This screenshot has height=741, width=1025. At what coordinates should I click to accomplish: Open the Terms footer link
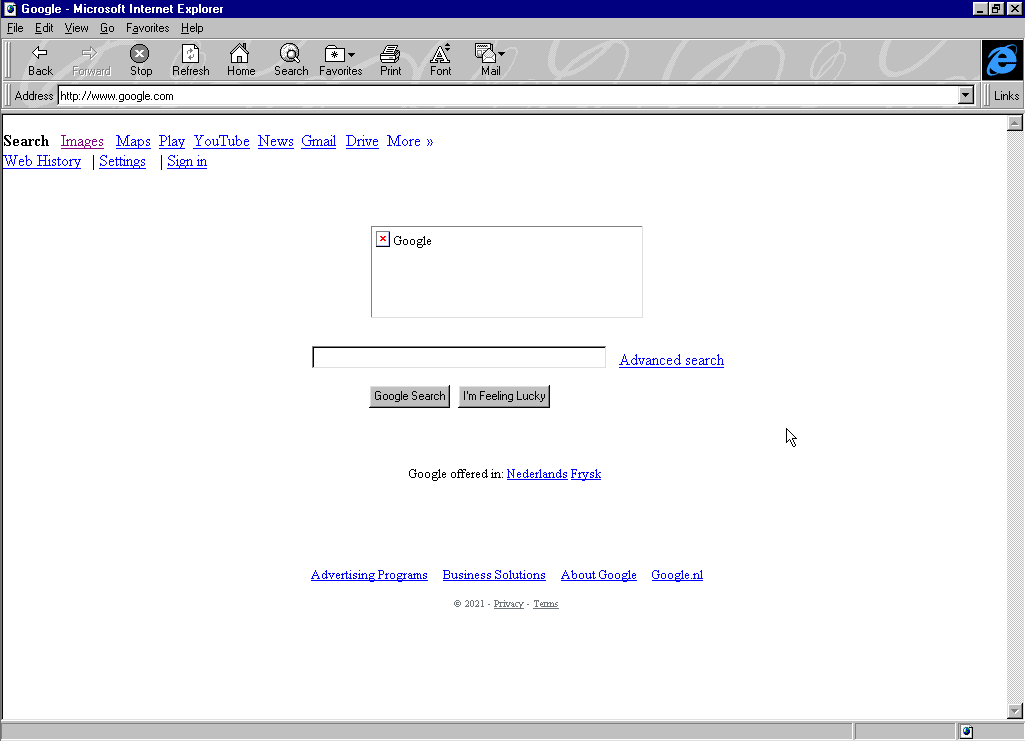pyautogui.click(x=546, y=604)
